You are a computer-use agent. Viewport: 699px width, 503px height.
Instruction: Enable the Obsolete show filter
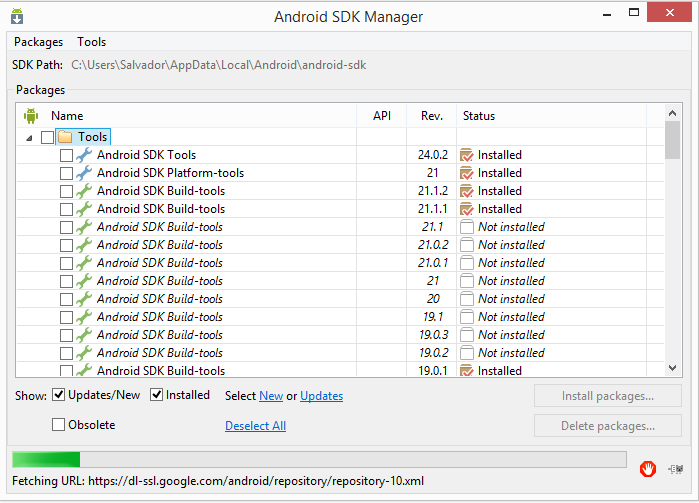(x=58, y=425)
